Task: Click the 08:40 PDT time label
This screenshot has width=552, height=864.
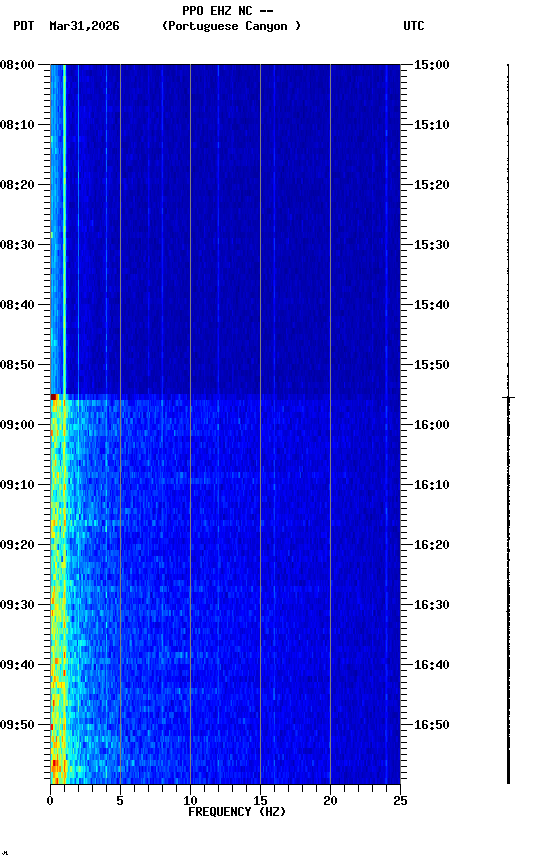Action: click(17, 305)
